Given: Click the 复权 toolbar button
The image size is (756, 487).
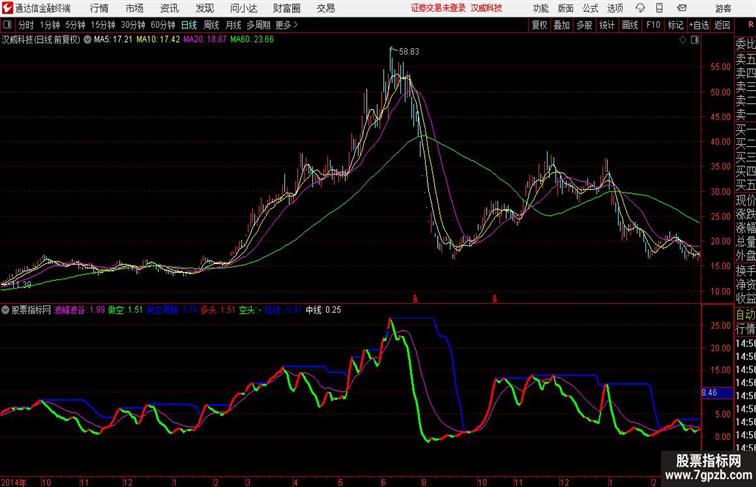Looking at the screenshot, I should point(539,25).
